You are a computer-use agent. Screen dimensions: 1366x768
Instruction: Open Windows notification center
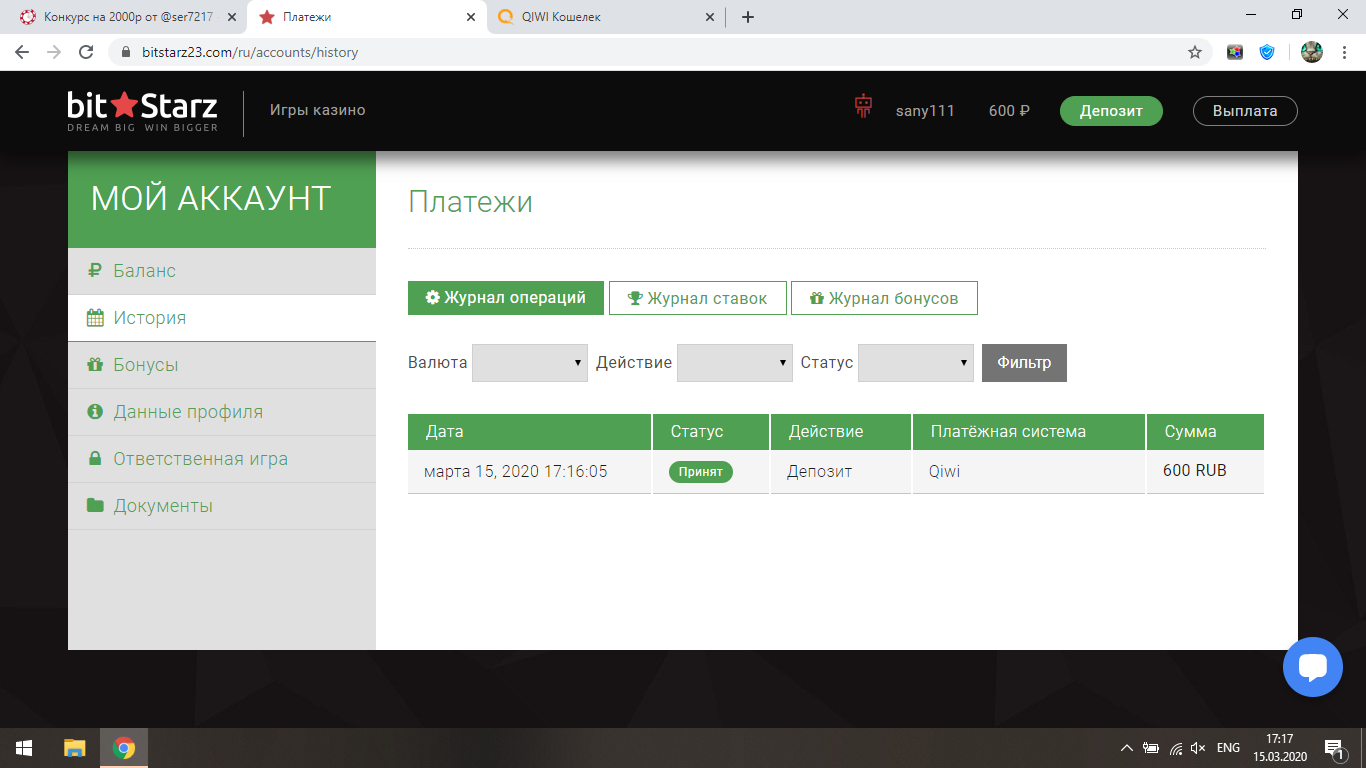(x=1334, y=748)
